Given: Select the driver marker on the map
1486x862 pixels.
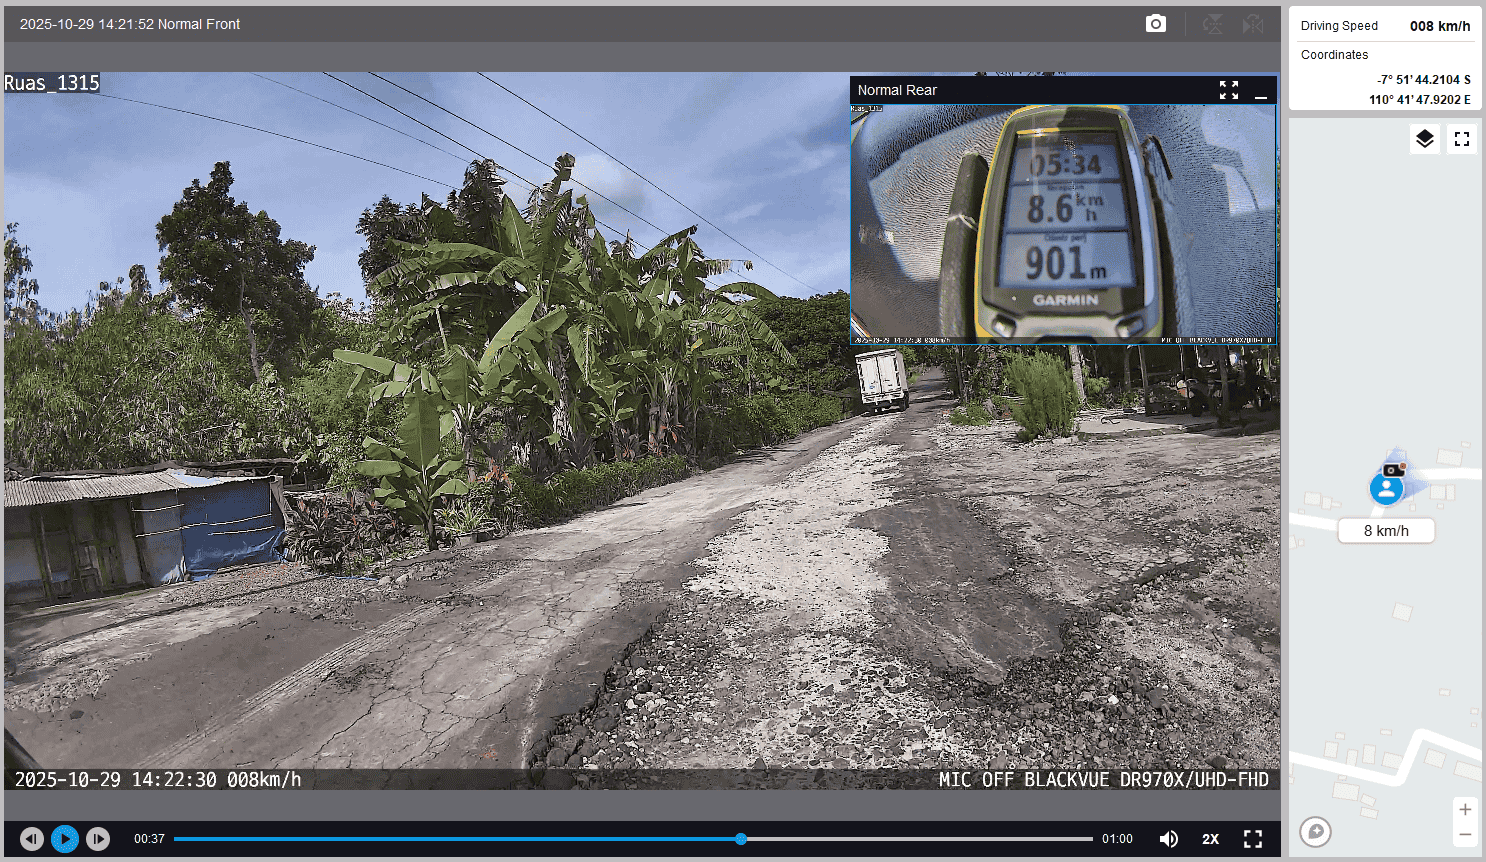Looking at the screenshot, I should 1387,488.
